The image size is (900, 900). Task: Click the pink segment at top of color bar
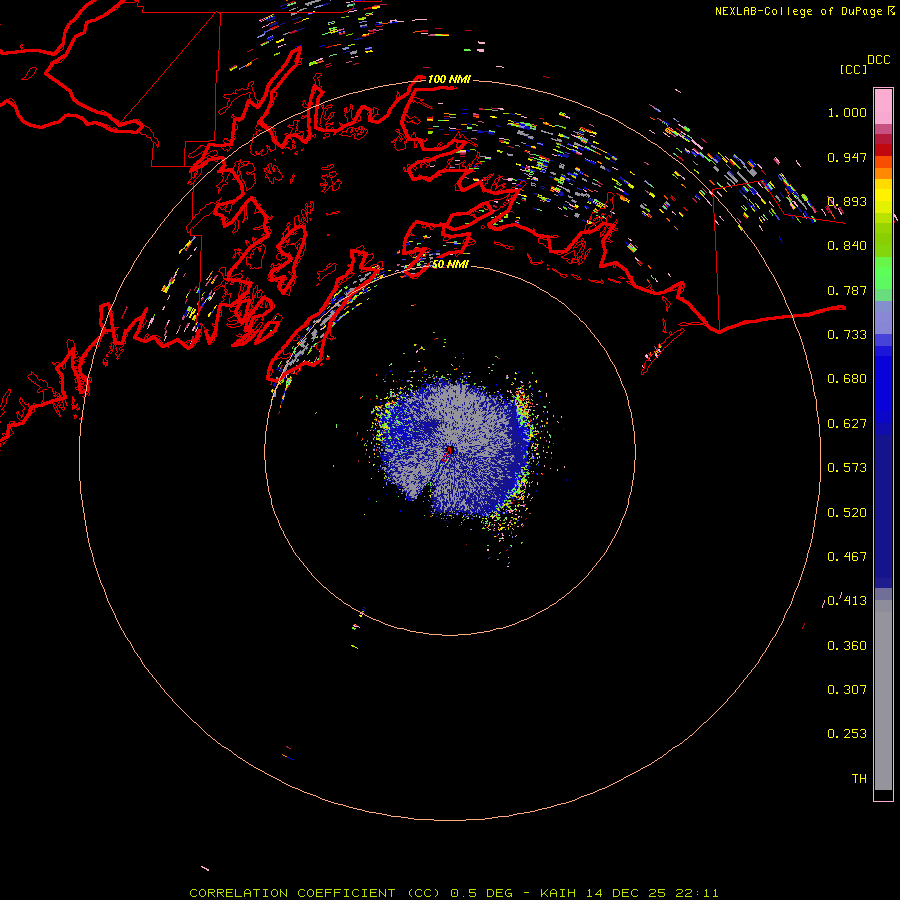[883, 106]
